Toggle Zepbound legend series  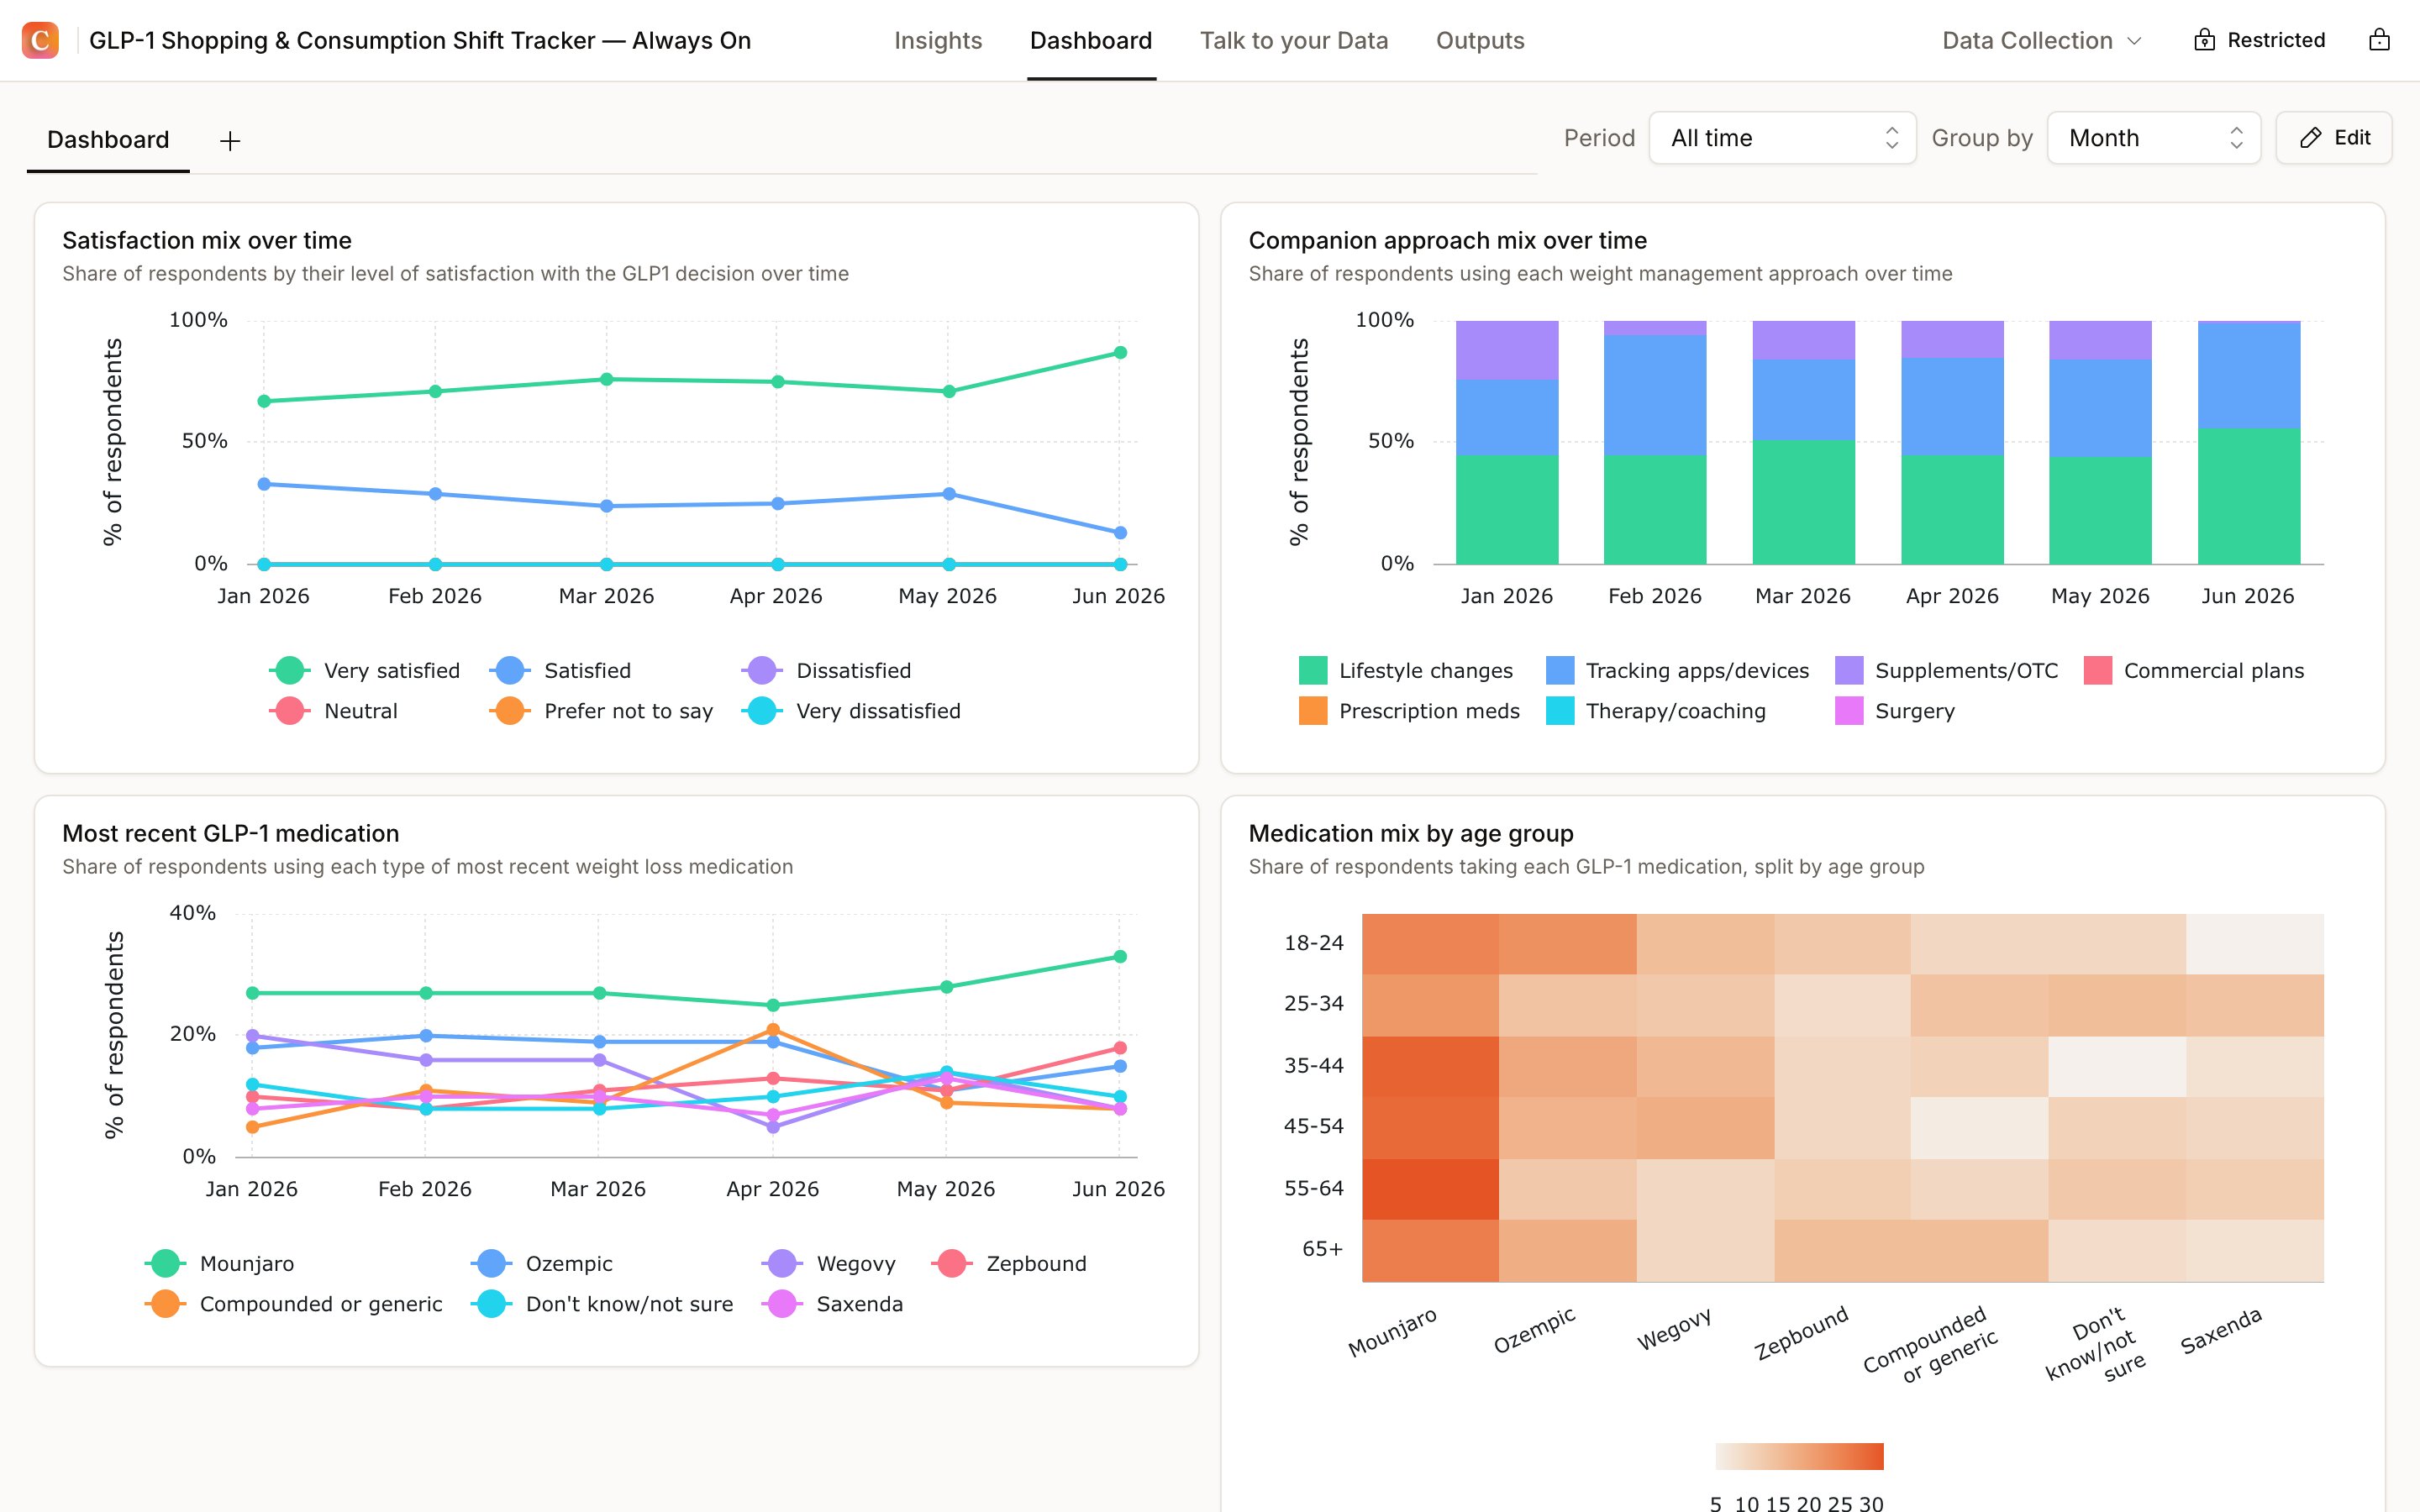(1008, 1263)
